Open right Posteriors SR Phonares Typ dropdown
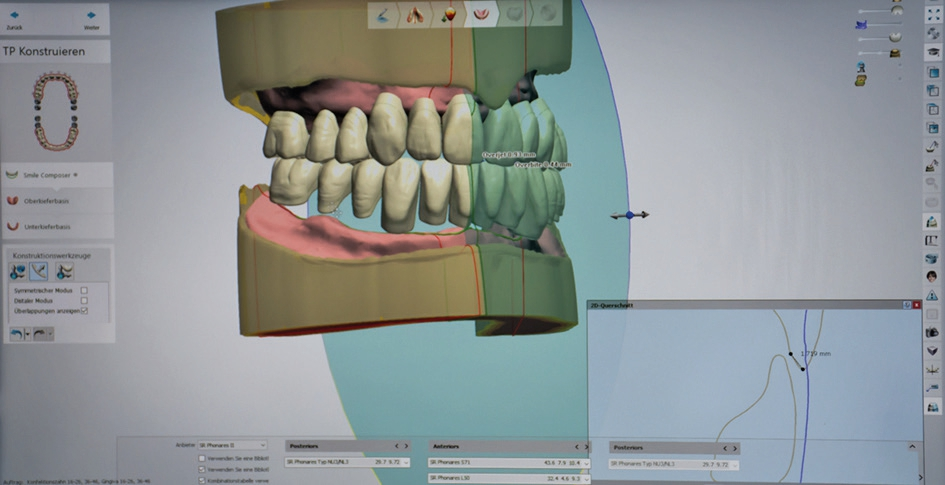The height and width of the screenshot is (485, 945). [x=674, y=465]
